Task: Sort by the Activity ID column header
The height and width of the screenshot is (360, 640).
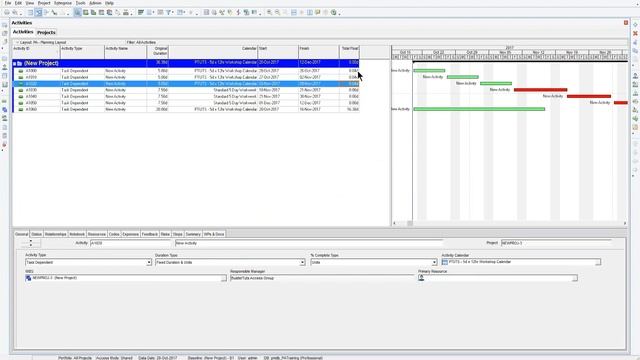Action: coord(36,52)
